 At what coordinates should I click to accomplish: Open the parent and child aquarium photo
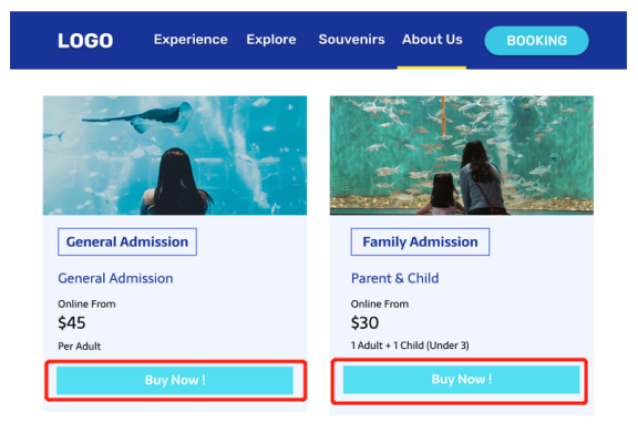(461, 155)
